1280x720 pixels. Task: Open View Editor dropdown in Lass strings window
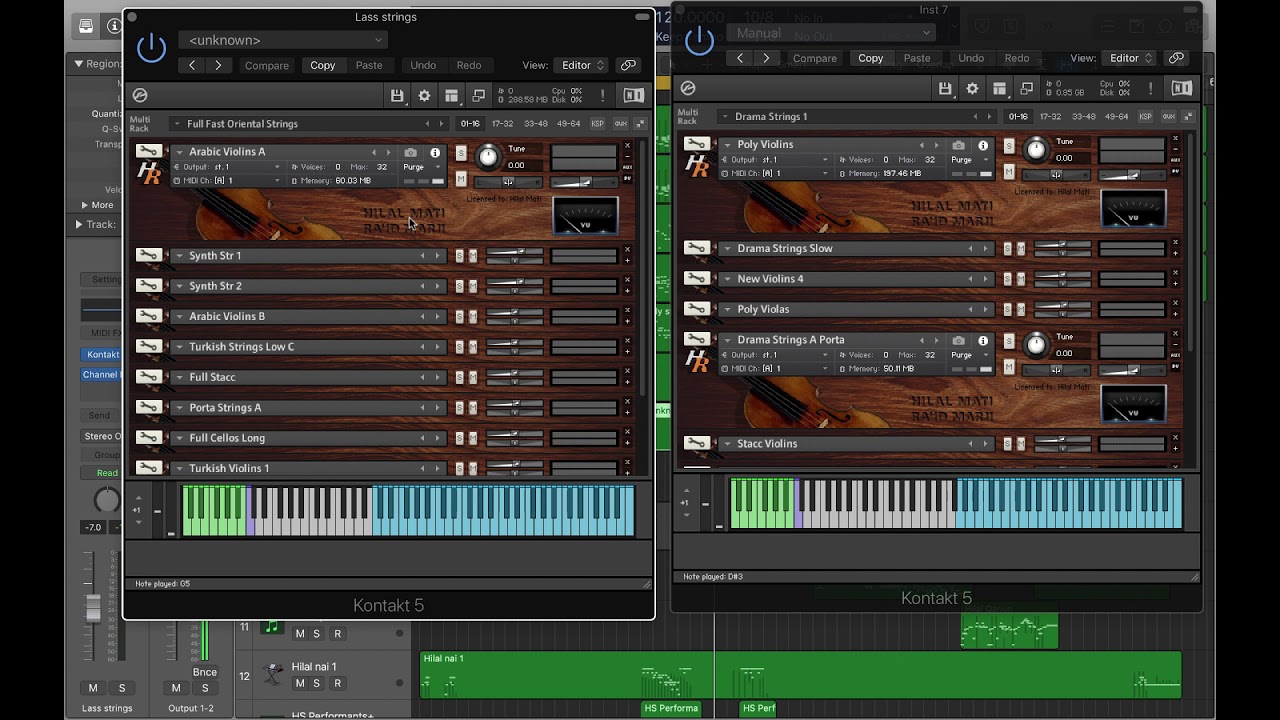pos(583,65)
